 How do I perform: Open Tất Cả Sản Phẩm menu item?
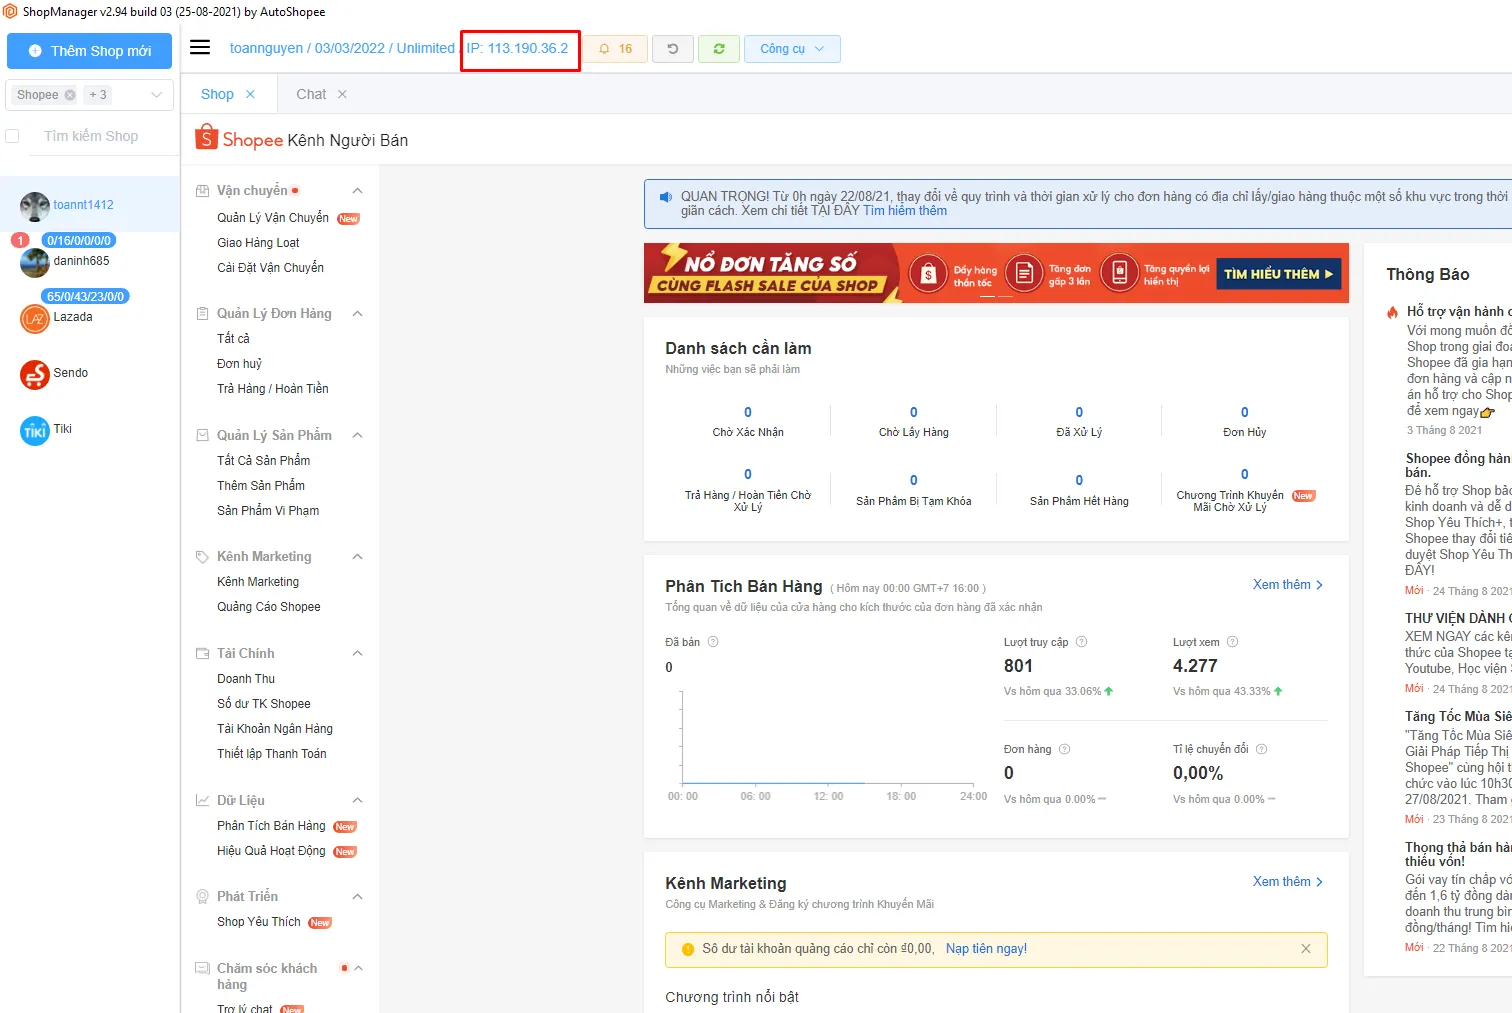264,461
